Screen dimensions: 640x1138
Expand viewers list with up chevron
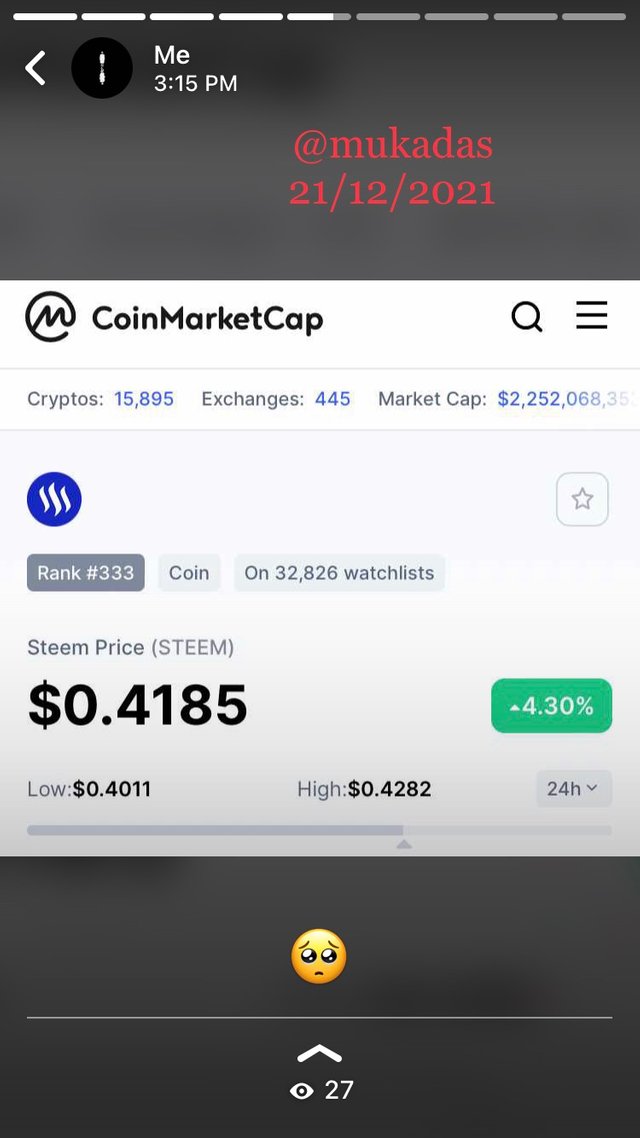319,1054
